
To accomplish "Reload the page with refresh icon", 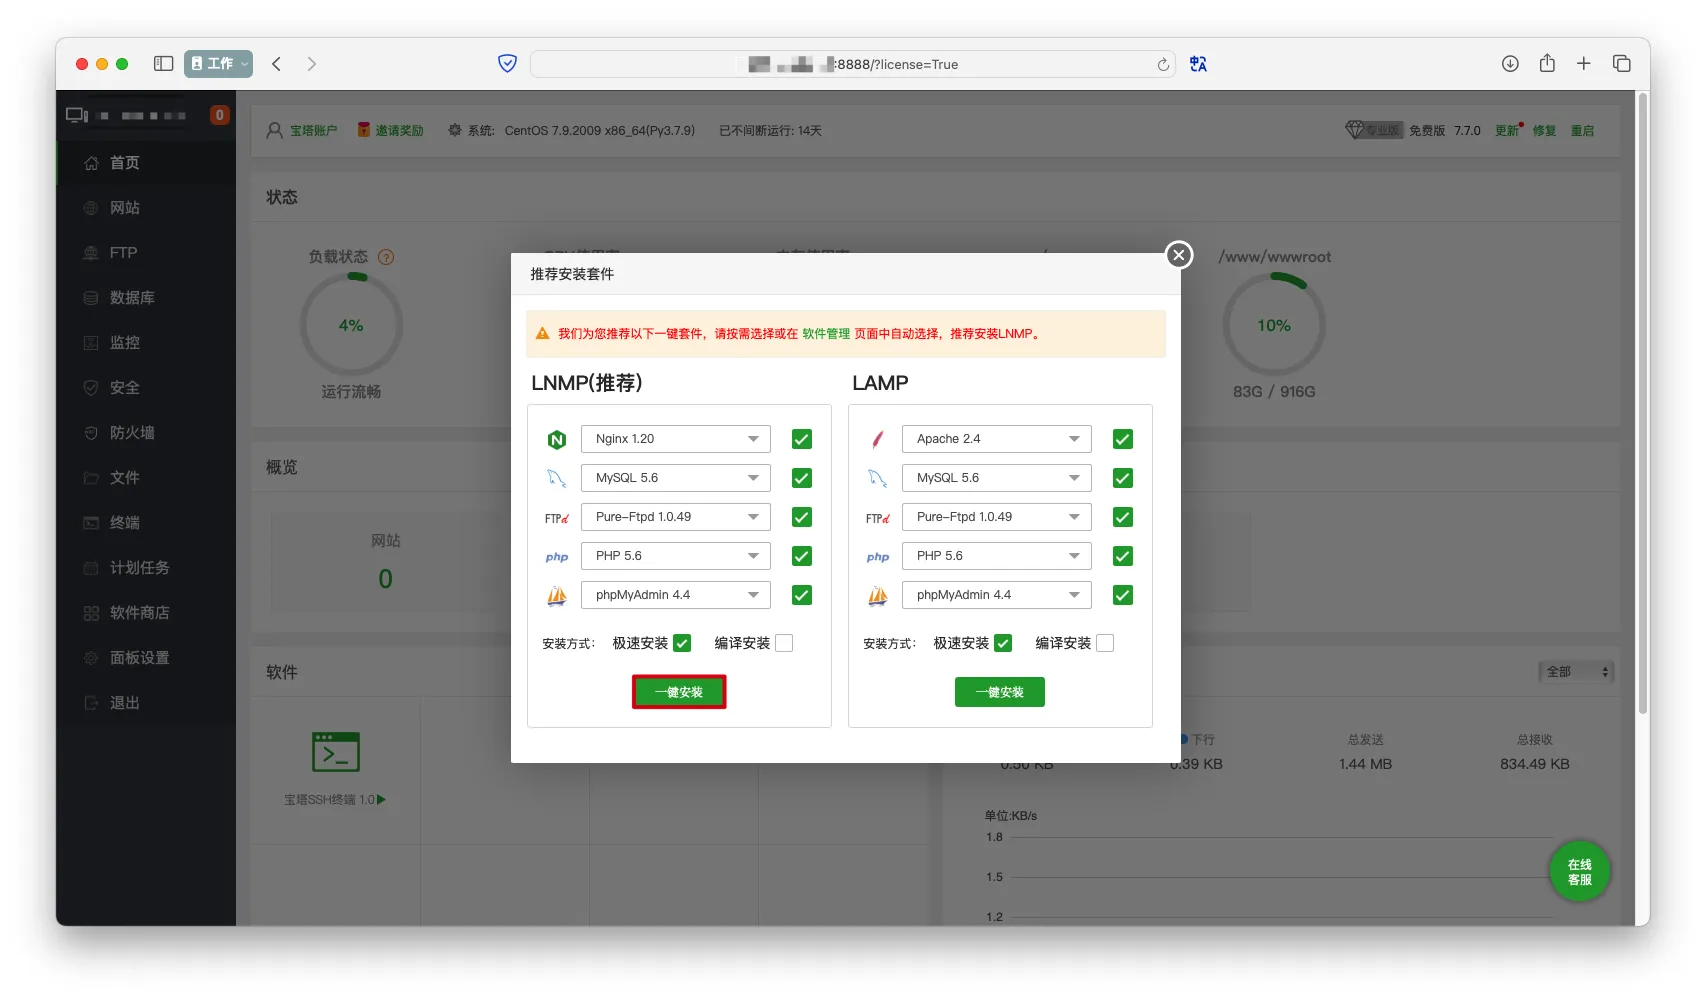I will (x=1163, y=65).
